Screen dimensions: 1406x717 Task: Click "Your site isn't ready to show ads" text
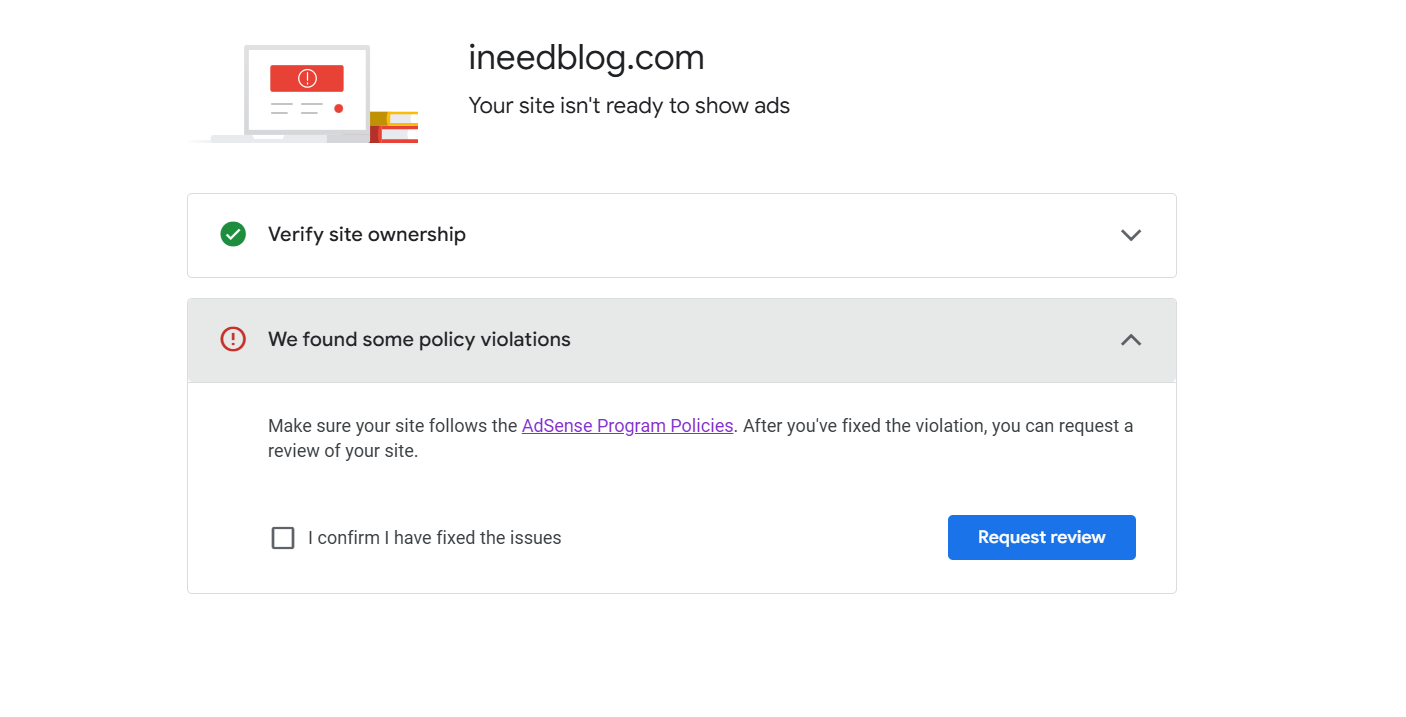[x=629, y=106]
